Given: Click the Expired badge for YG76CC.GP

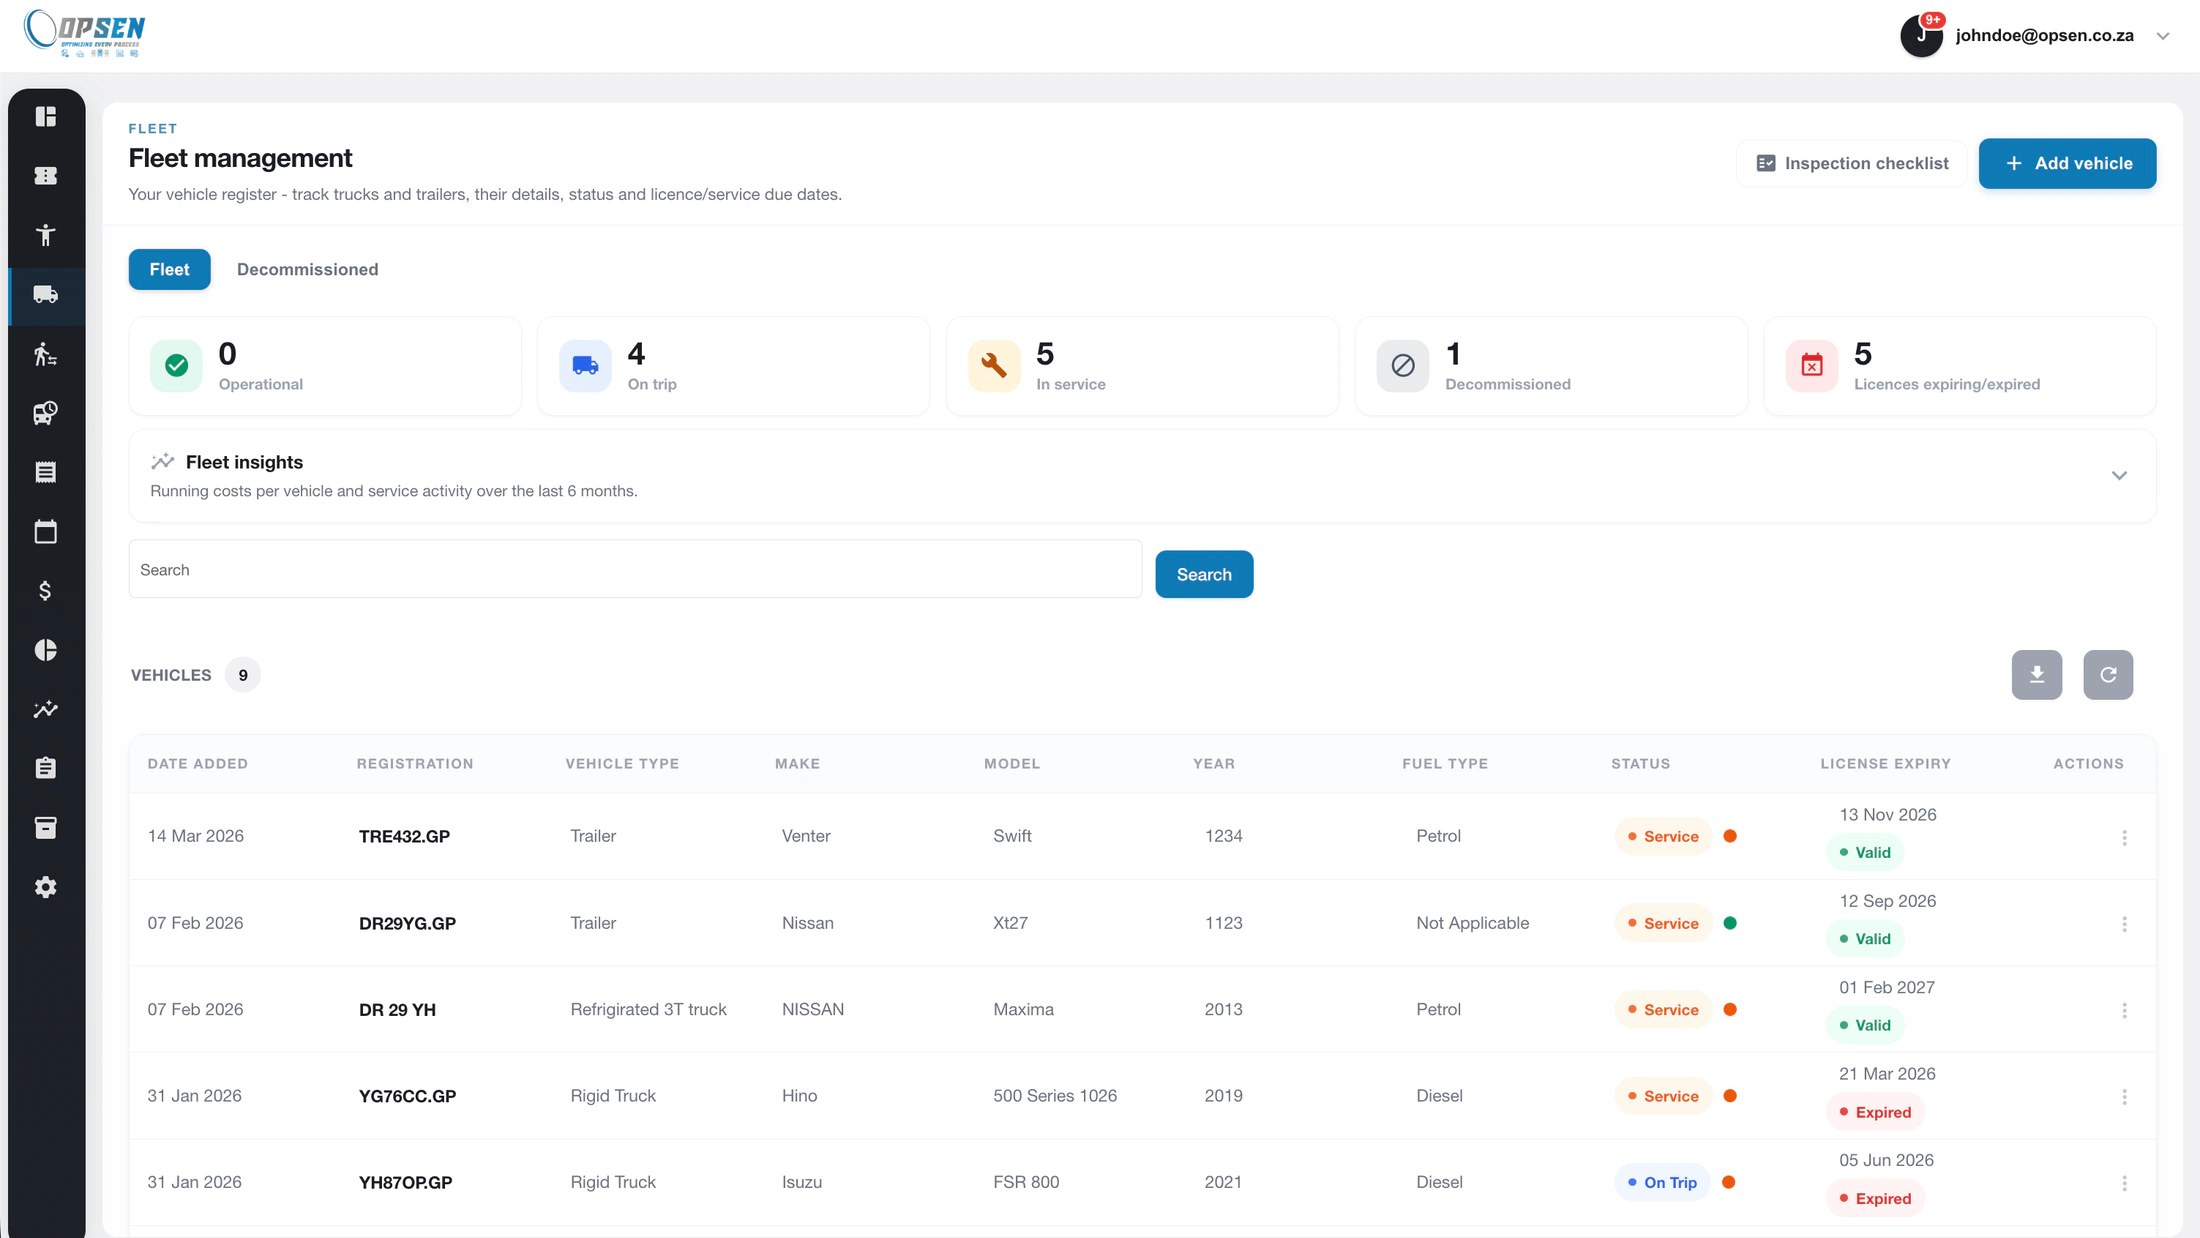Looking at the screenshot, I should (1875, 1112).
